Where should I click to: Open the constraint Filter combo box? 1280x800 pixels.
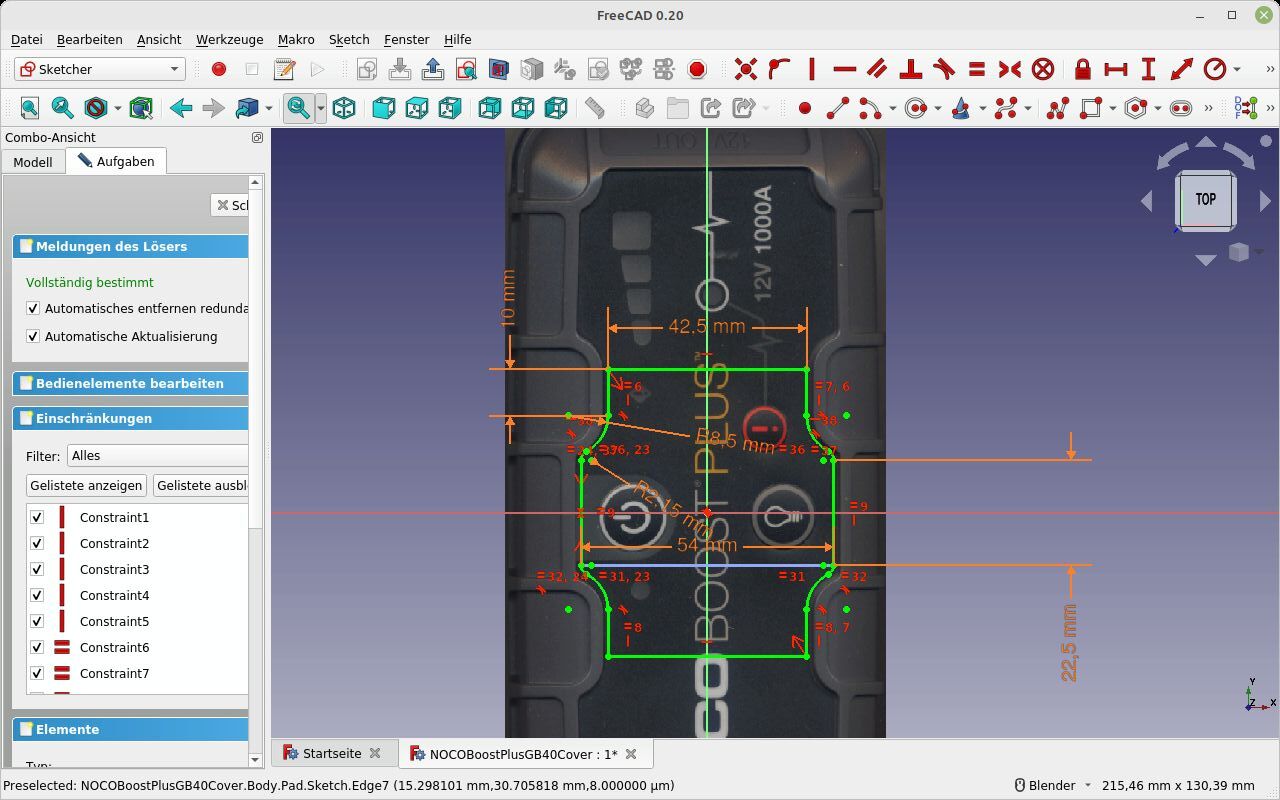(157, 455)
